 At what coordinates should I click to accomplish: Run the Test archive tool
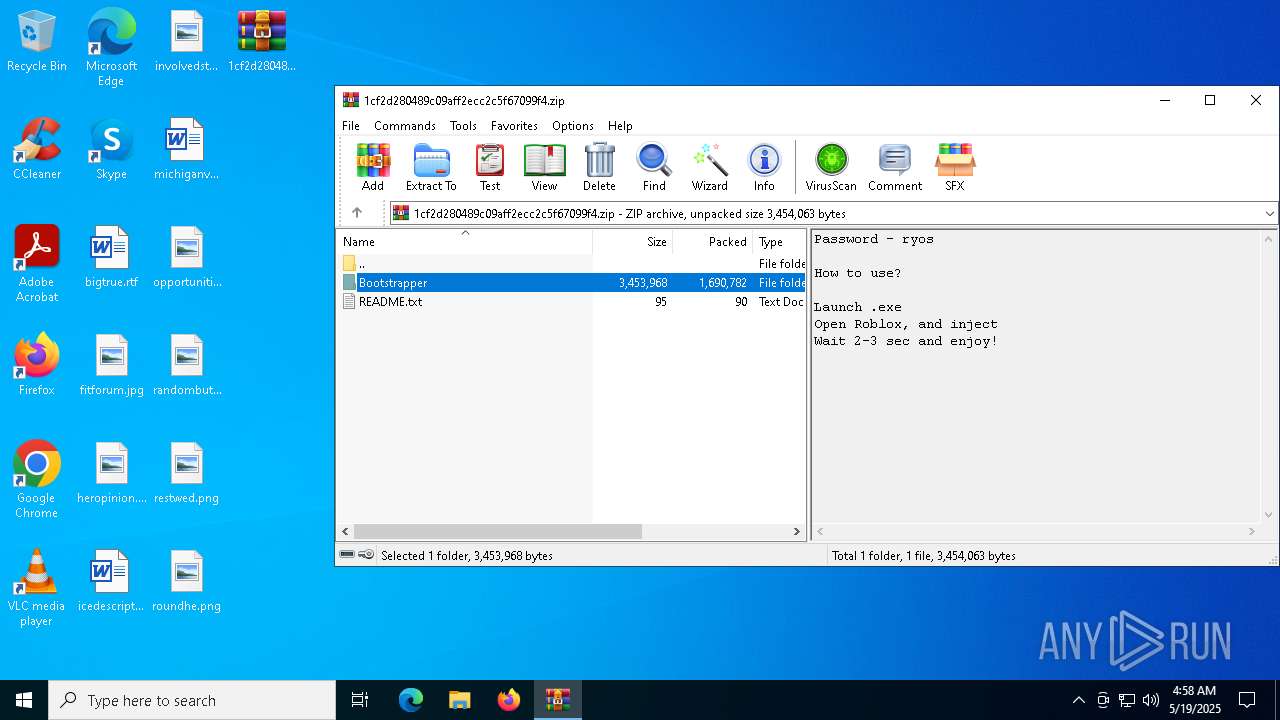490,167
